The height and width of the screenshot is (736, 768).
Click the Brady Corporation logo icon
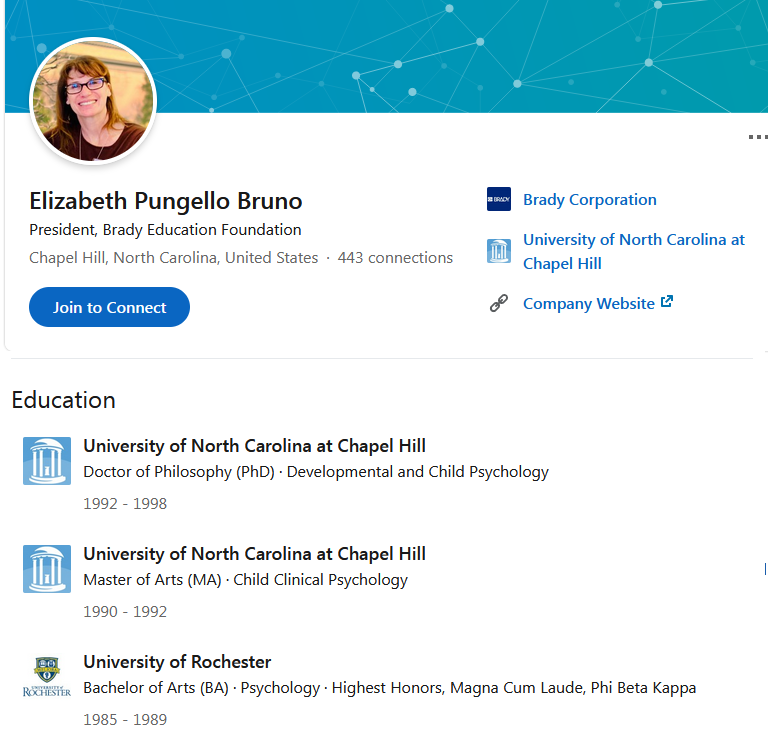[x=499, y=199]
